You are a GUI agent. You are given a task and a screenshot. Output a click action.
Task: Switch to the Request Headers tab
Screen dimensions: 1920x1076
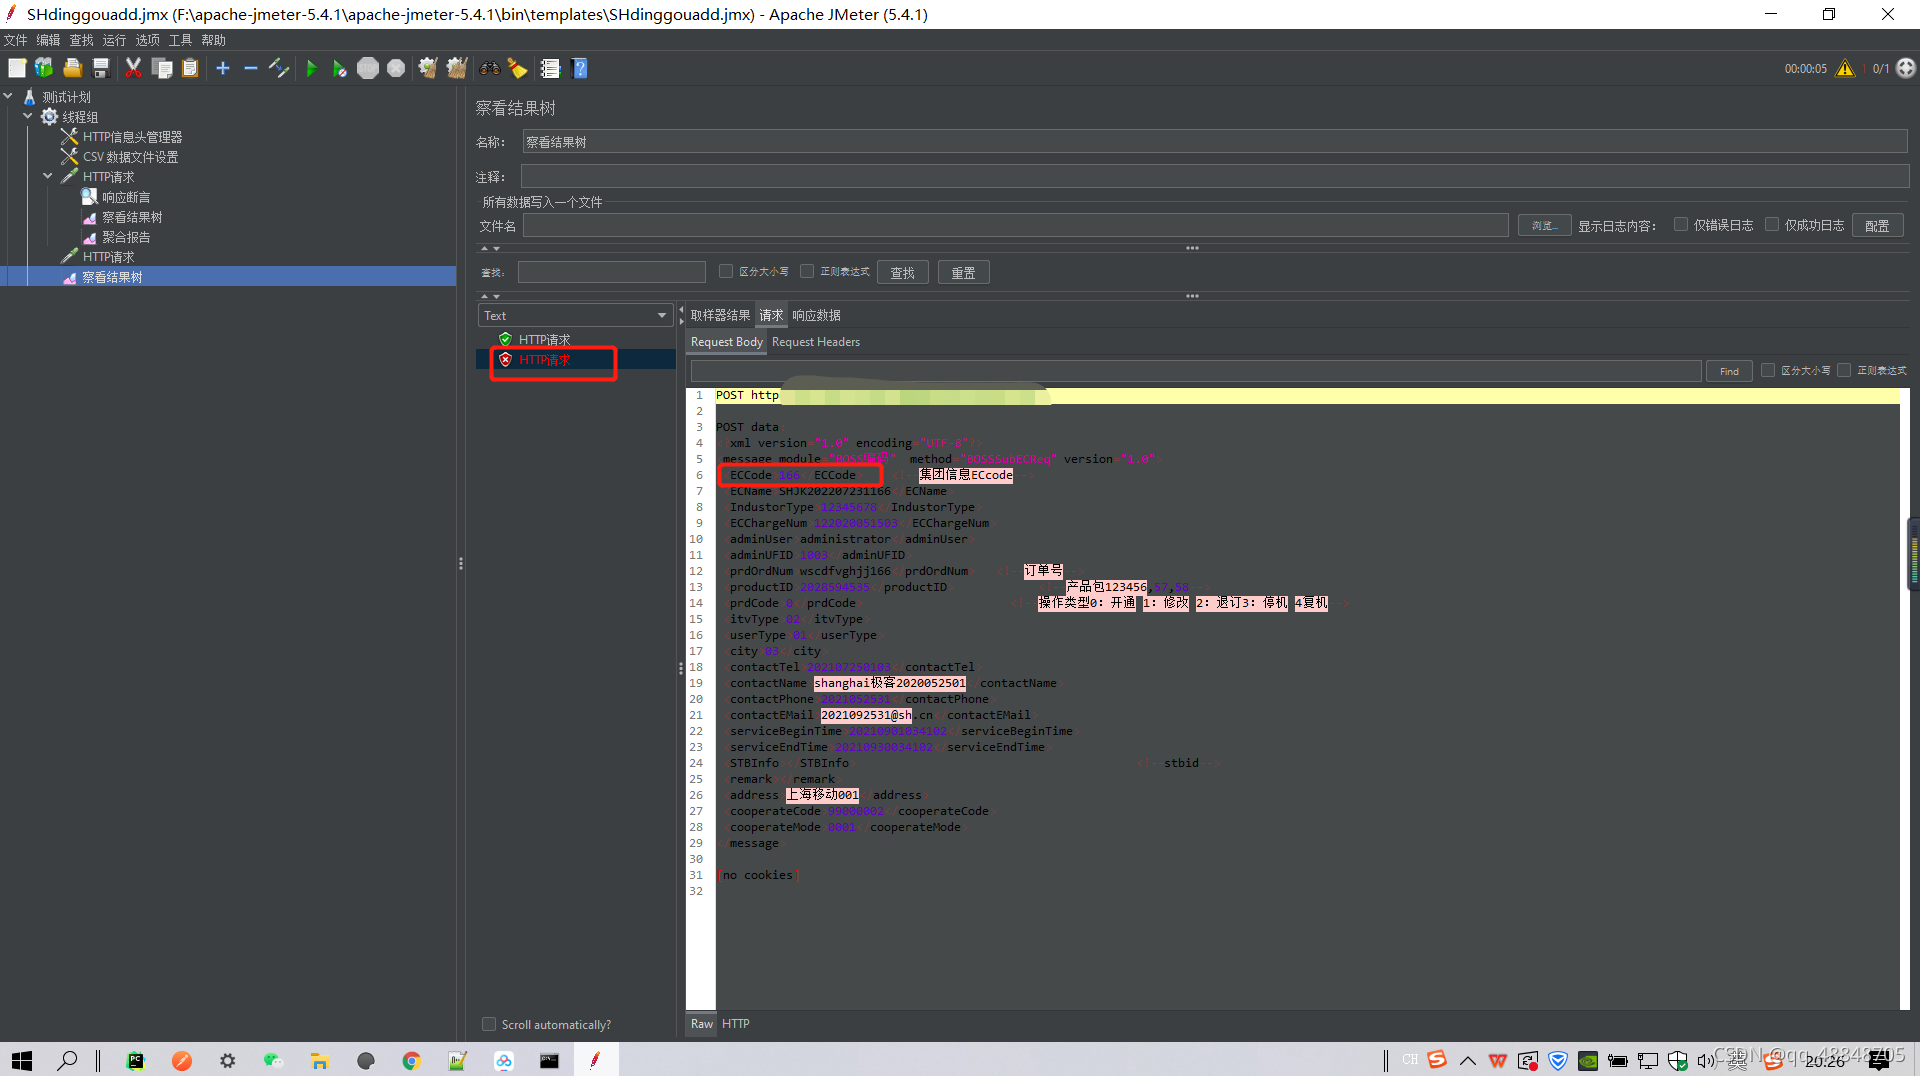click(815, 342)
